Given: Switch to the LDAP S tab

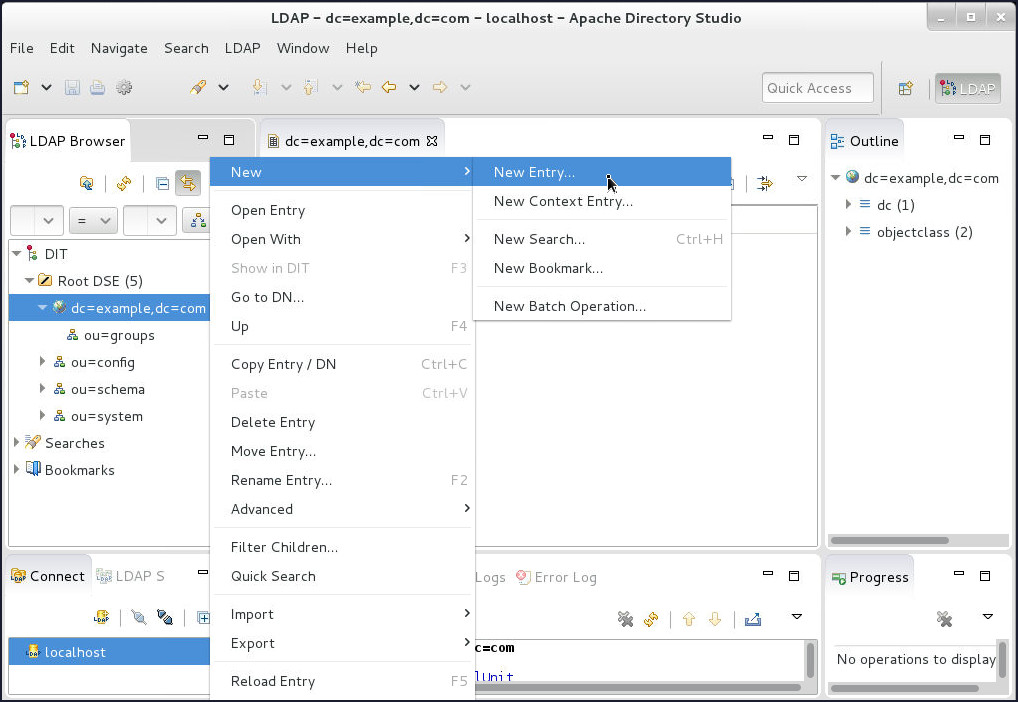Looking at the screenshot, I should [x=130, y=576].
